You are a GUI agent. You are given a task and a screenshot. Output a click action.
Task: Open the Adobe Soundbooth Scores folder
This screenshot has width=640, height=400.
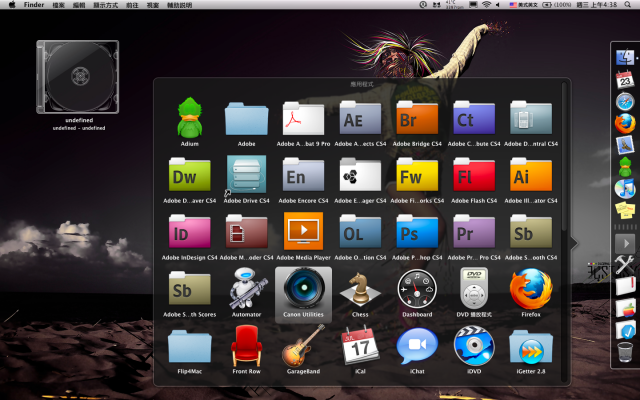(x=189, y=289)
